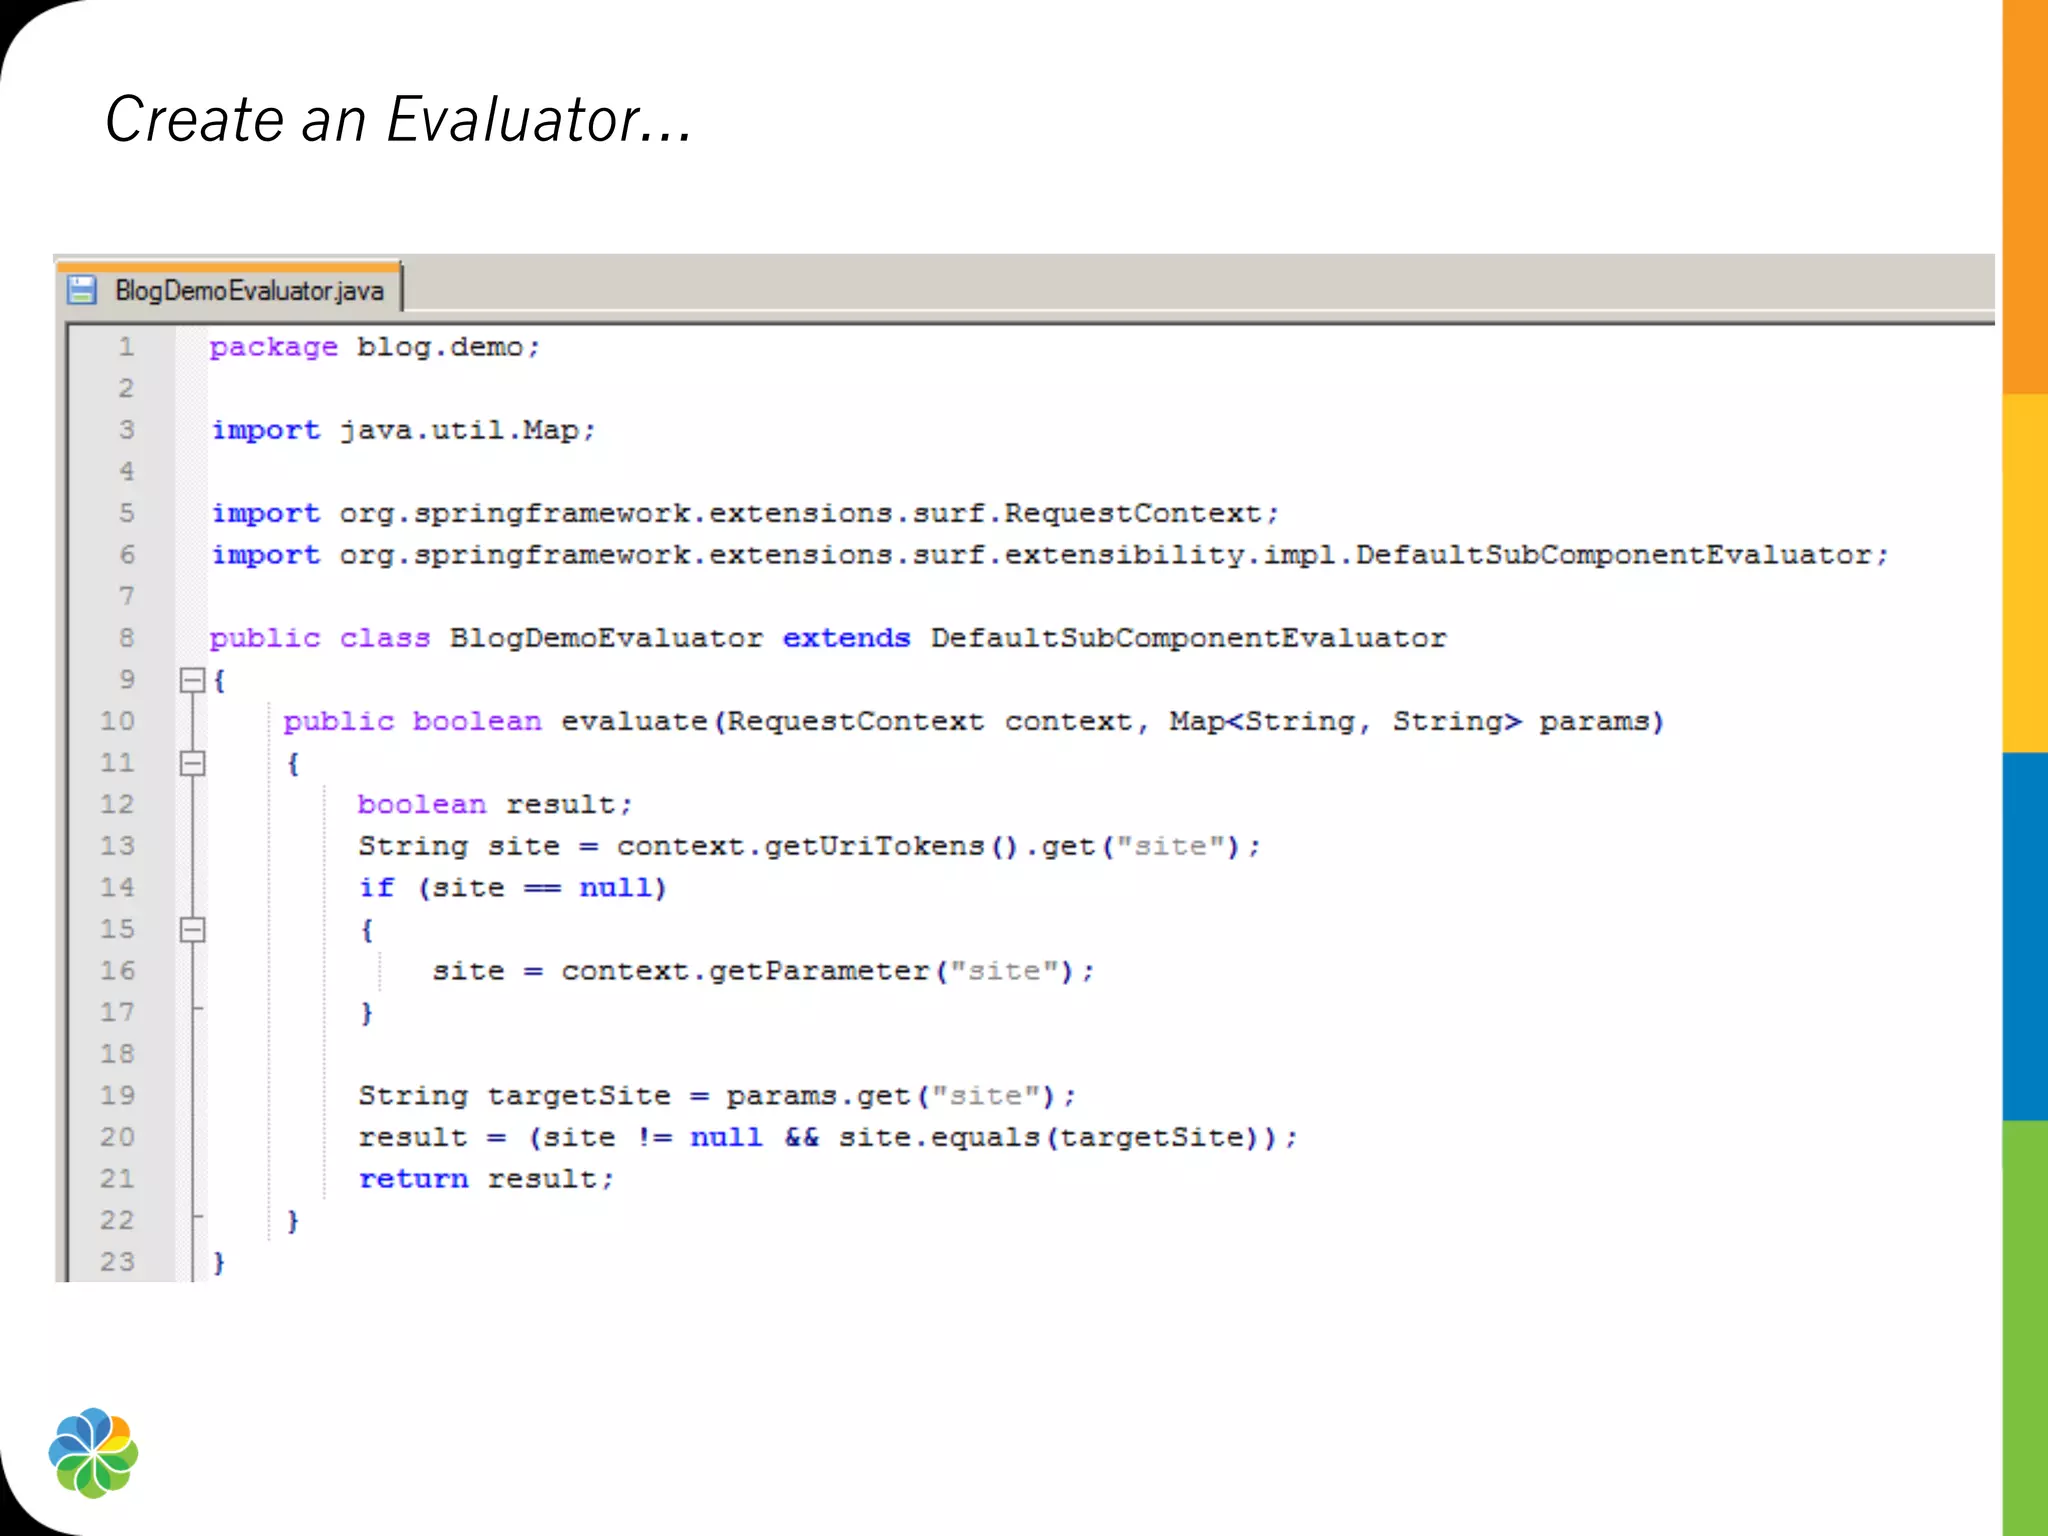Click 'params.get' on line 19

point(817,1096)
